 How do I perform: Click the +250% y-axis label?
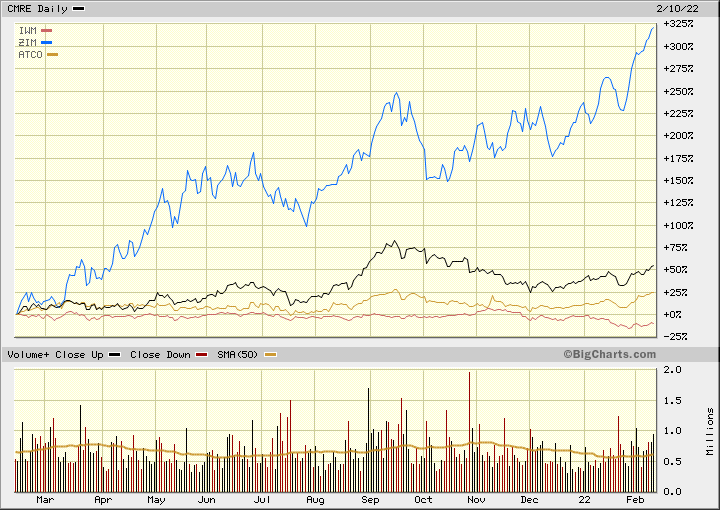coord(678,91)
